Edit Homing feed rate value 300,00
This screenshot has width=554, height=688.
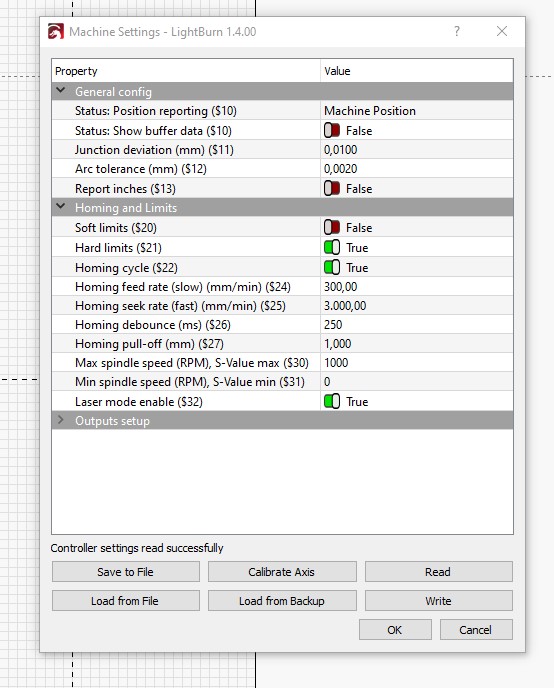click(x=340, y=287)
